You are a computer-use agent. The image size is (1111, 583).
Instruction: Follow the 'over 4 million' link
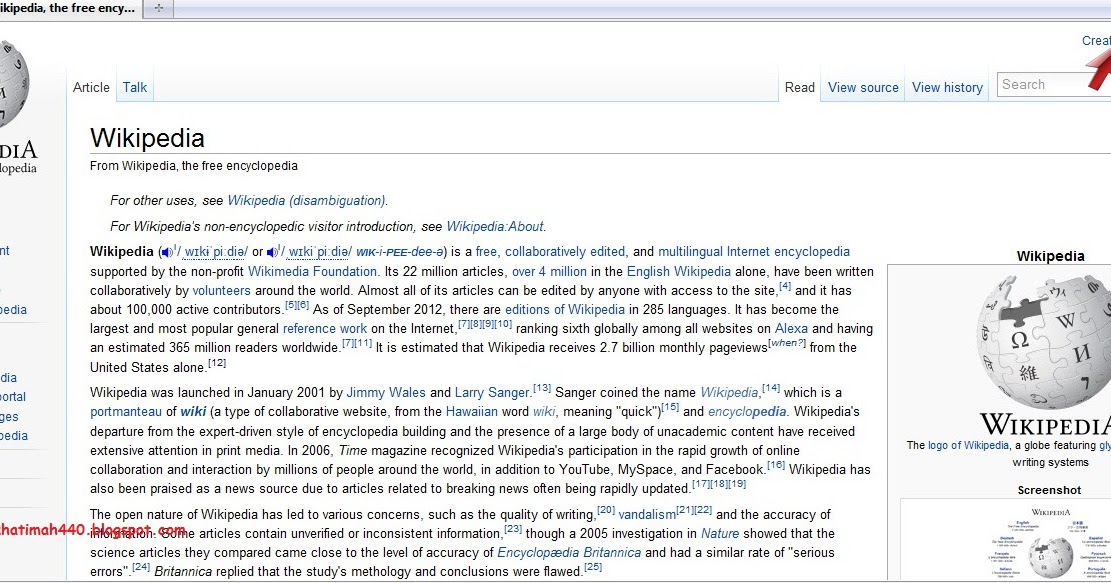click(x=549, y=271)
